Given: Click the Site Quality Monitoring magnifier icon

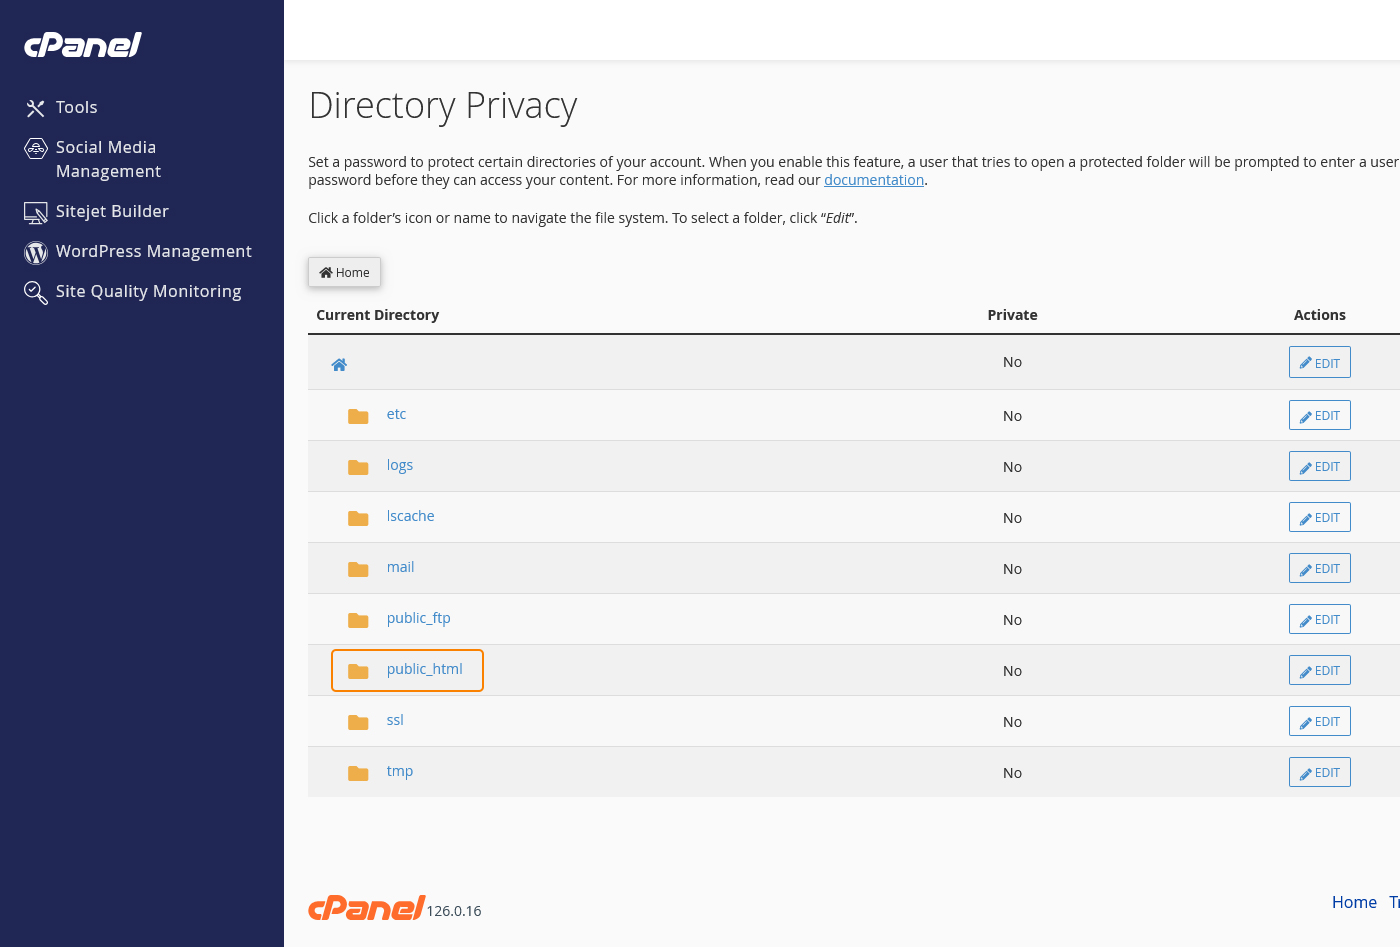Looking at the screenshot, I should click(35, 292).
